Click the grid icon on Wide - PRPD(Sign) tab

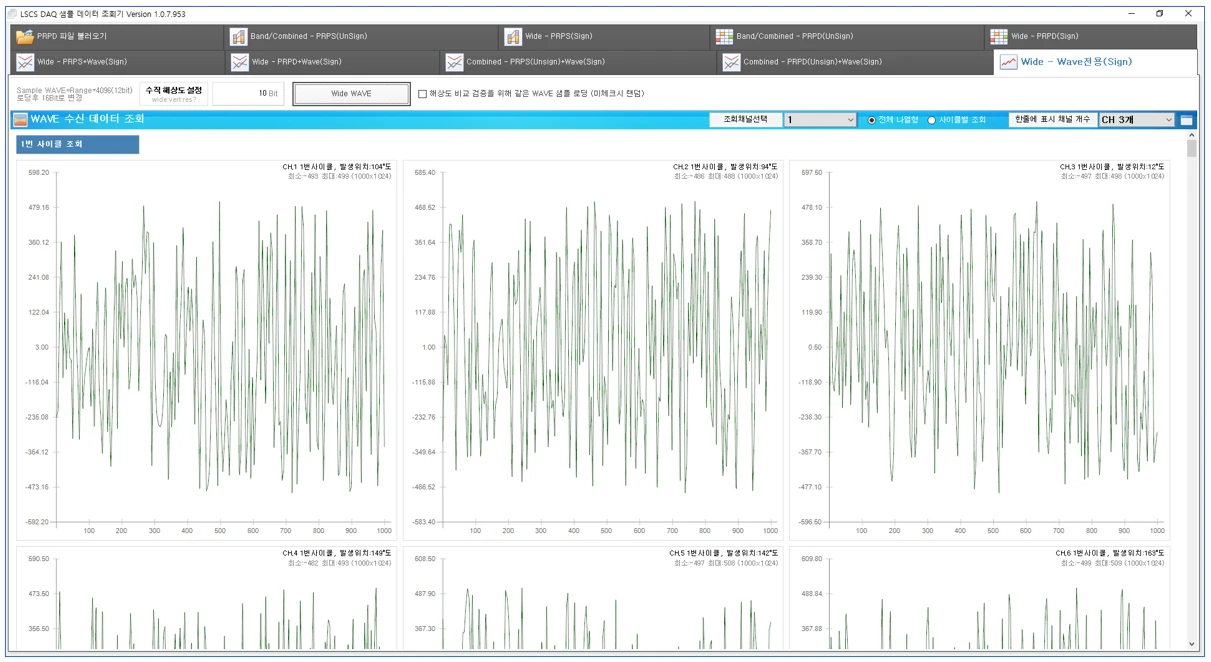[x=999, y=37]
